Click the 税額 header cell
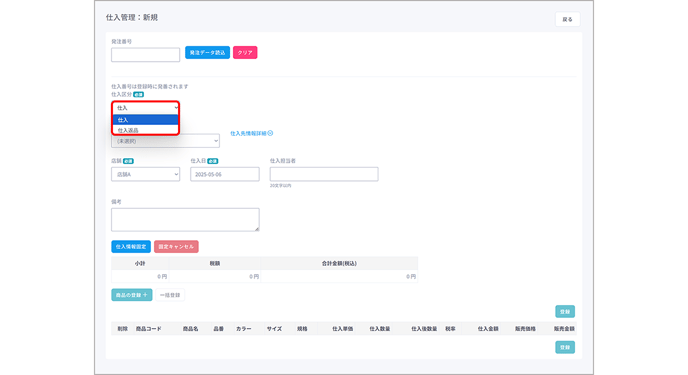688x375 pixels. tap(215, 264)
